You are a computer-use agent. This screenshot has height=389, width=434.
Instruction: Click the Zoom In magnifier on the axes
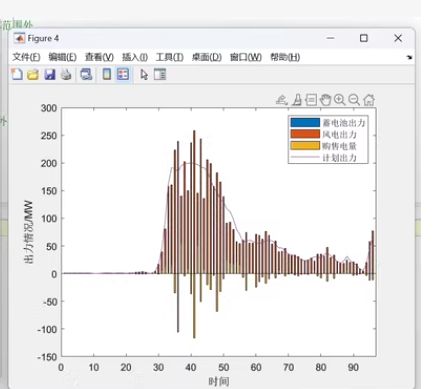point(340,100)
